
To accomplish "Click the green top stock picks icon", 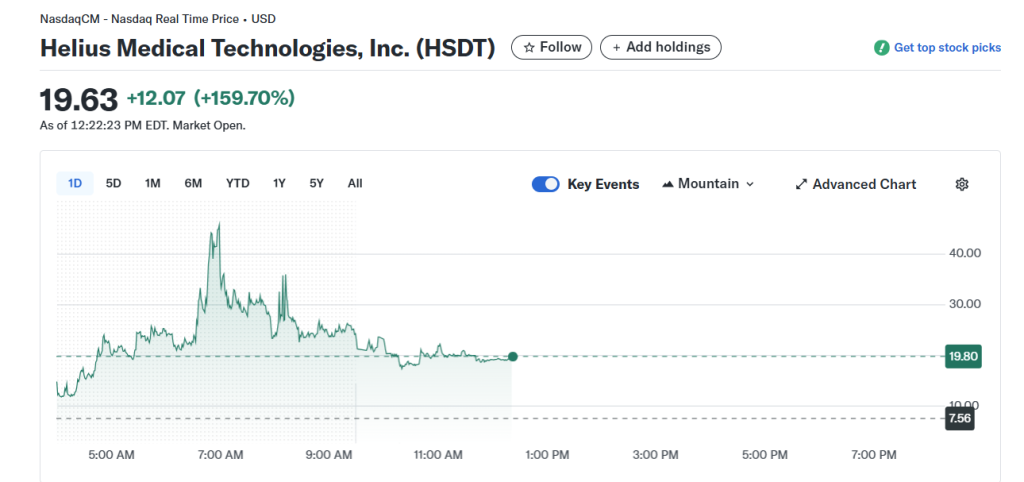I will tap(881, 48).
